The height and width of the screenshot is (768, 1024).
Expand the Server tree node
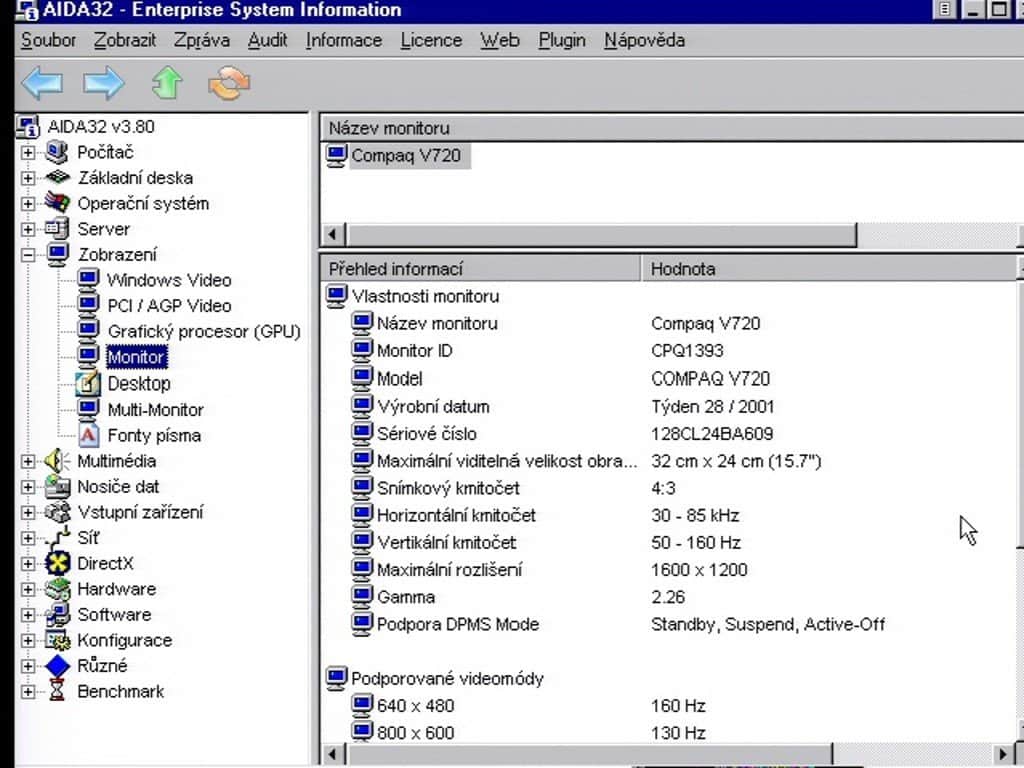click(x=27, y=229)
